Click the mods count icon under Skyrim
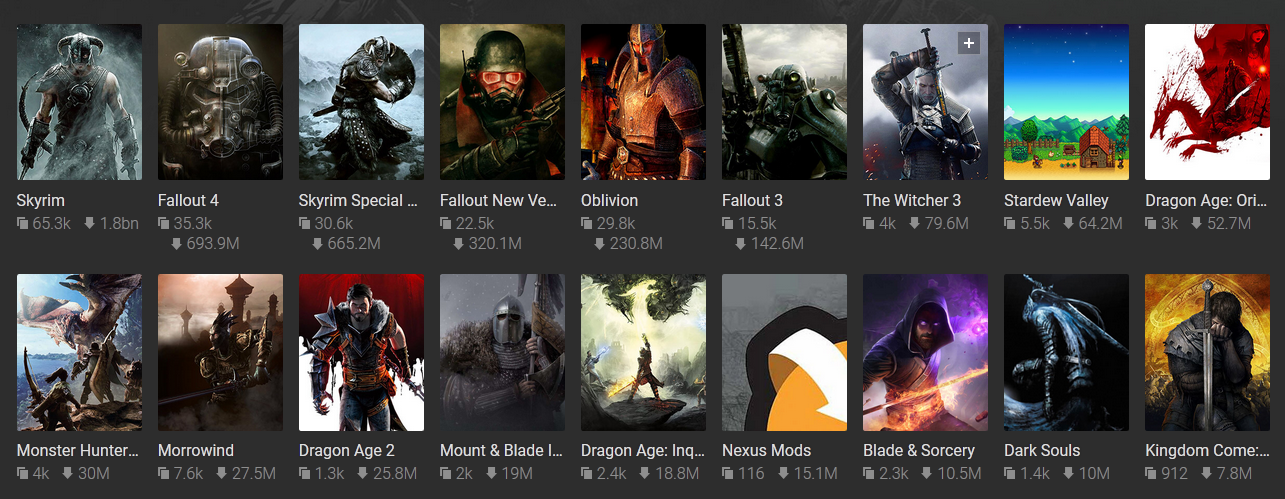Screen dimensions: 1285x499 point(23,224)
